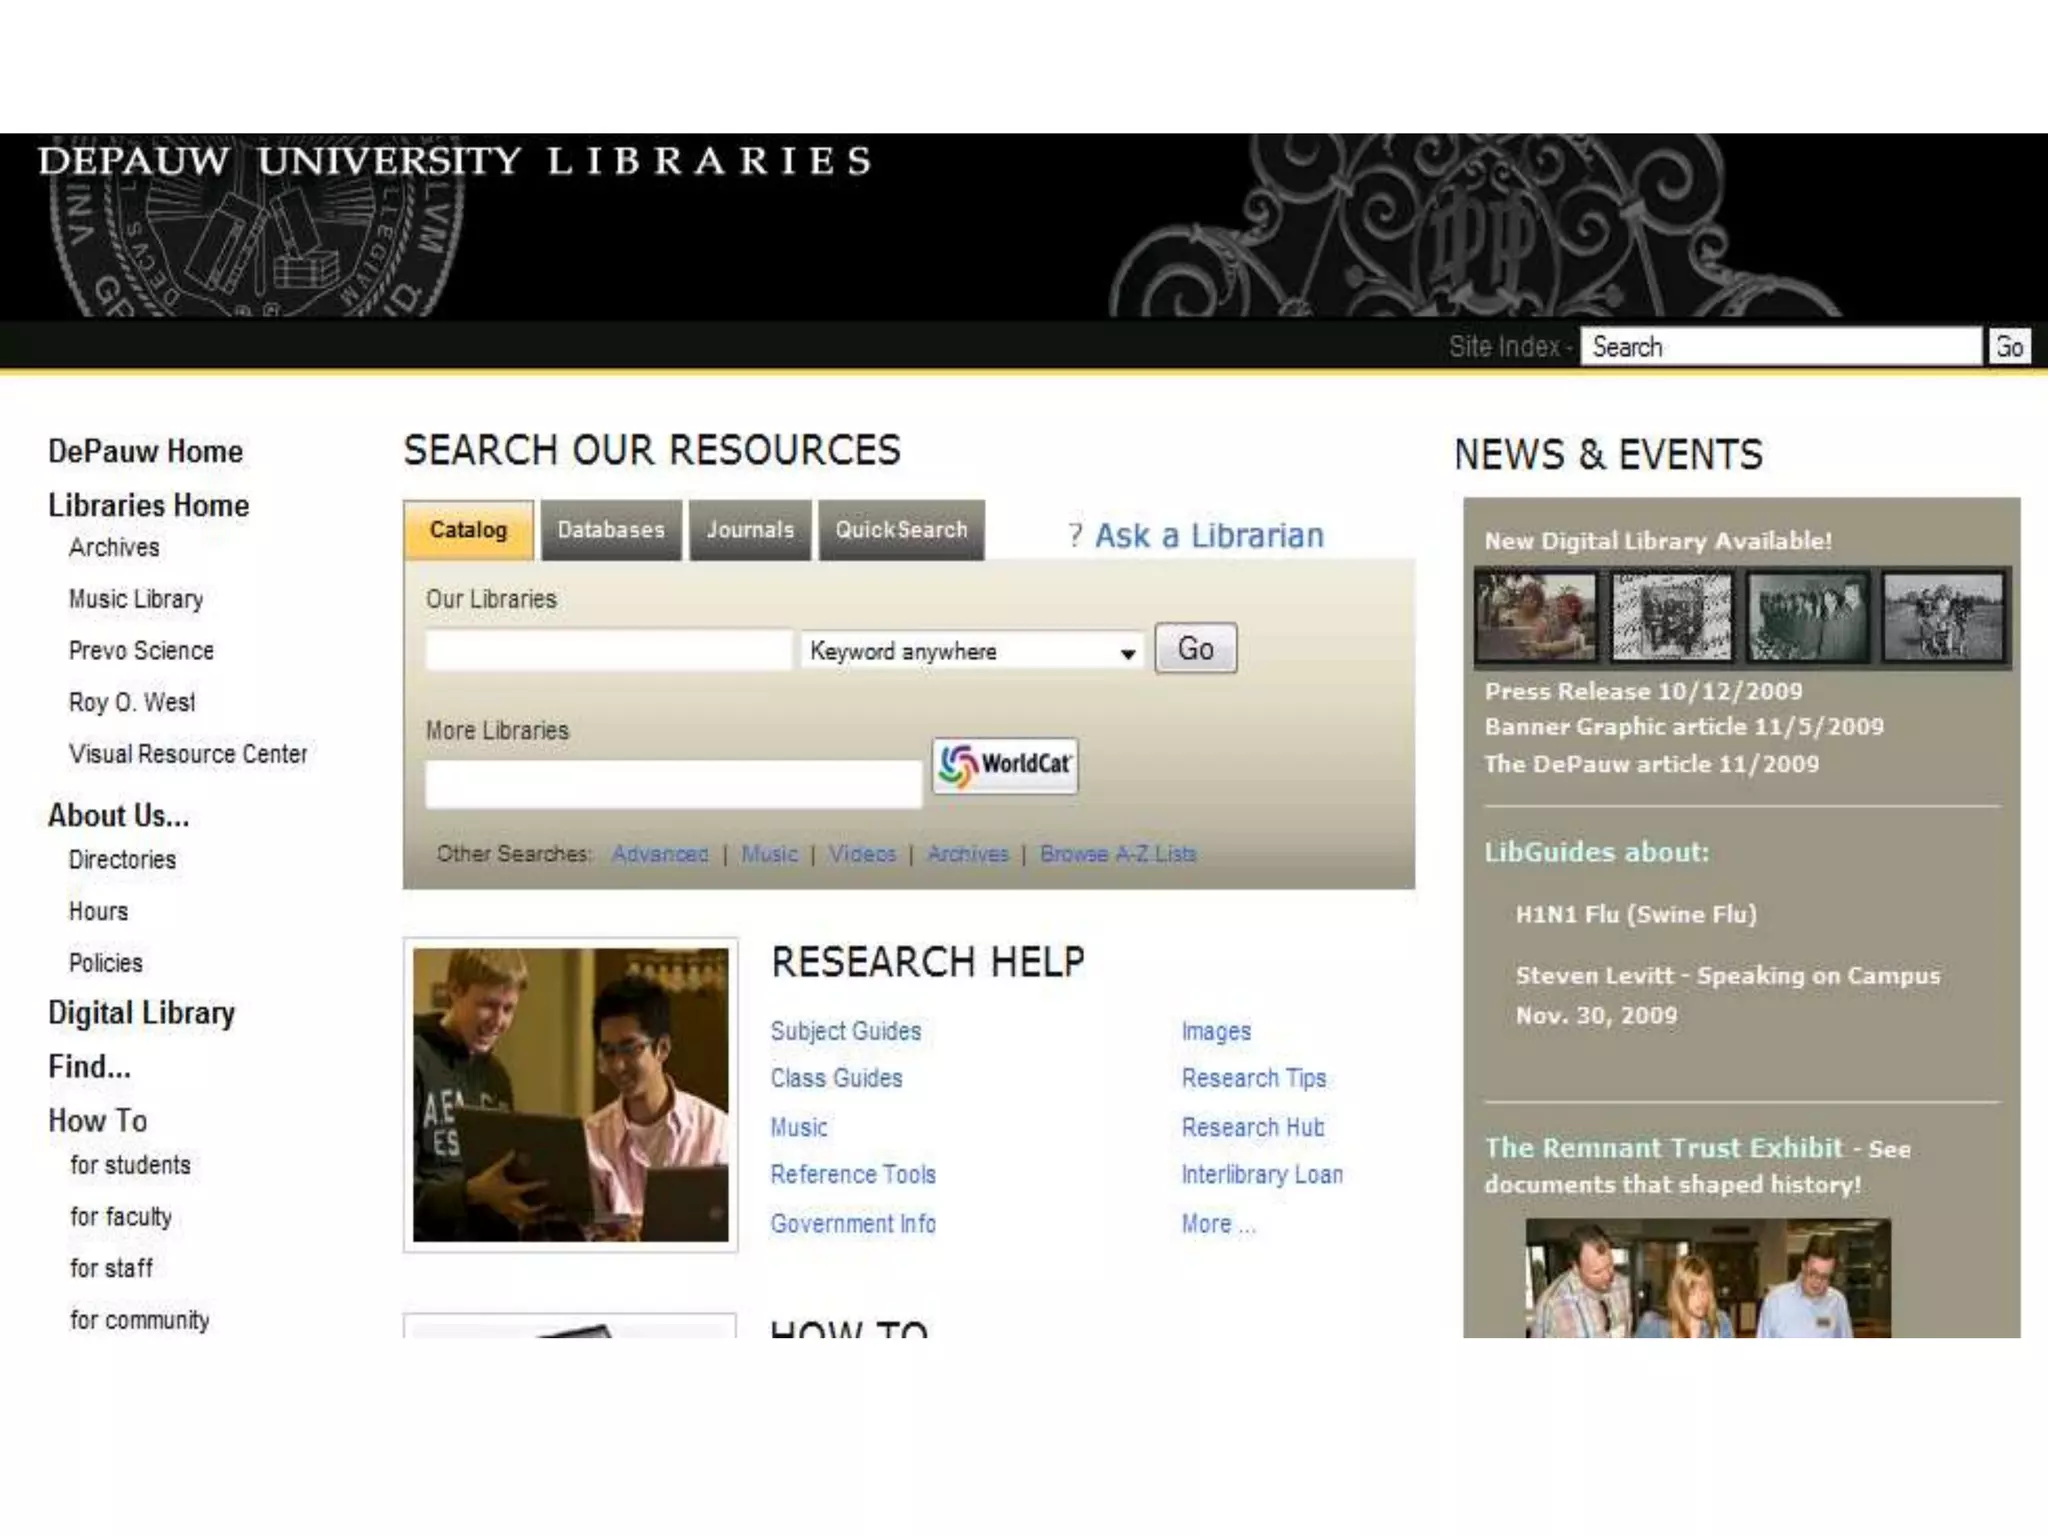Screen dimensions: 2048x1536
Task: Expand the Keyword anywhere dropdown
Action: click(1127, 653)
